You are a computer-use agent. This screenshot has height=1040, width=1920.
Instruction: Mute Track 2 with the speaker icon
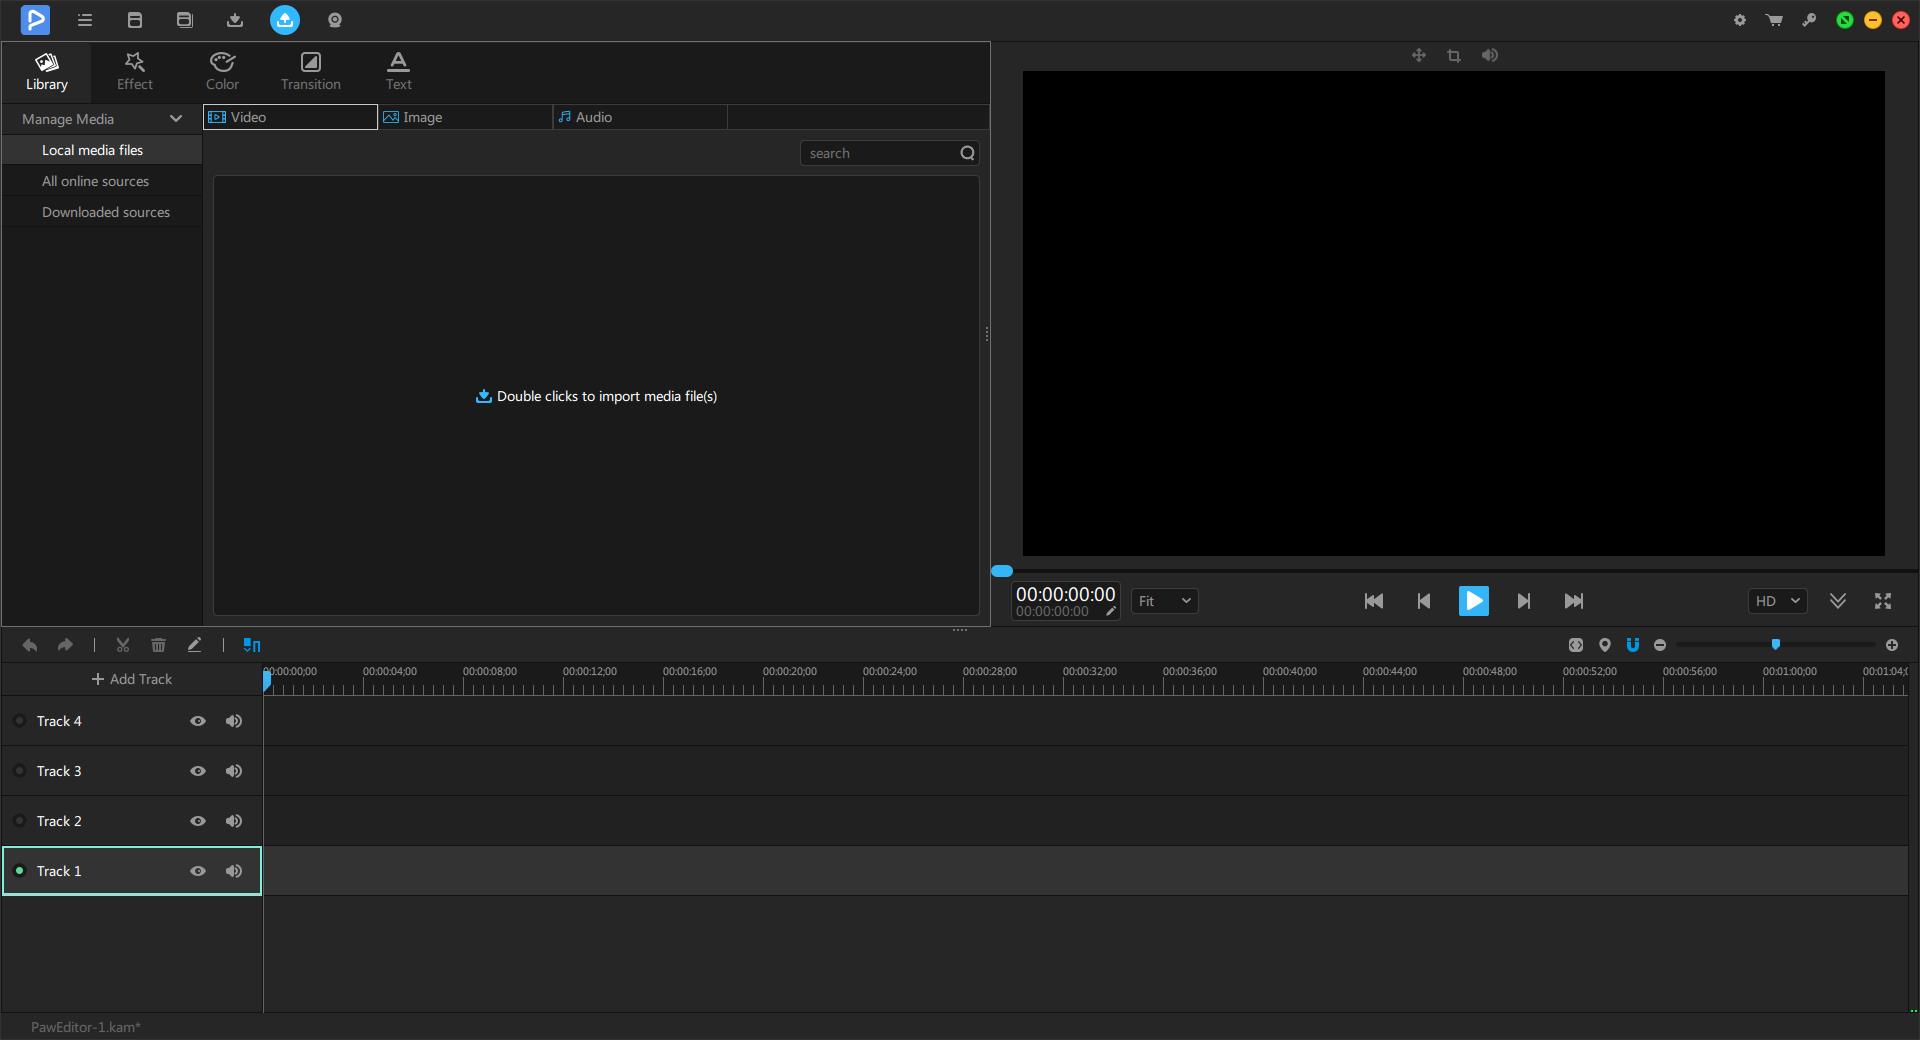[x=234, y=821]
